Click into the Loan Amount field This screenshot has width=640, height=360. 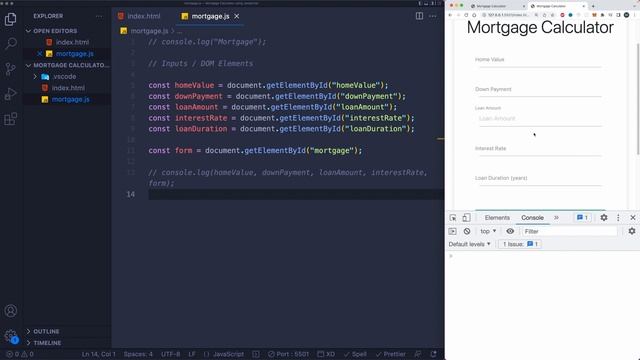pos(540,119)
